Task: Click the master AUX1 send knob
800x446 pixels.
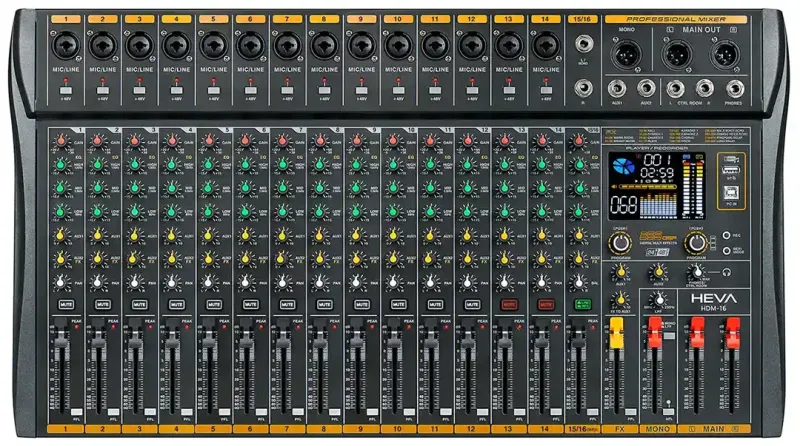Action: click(620, 272)
